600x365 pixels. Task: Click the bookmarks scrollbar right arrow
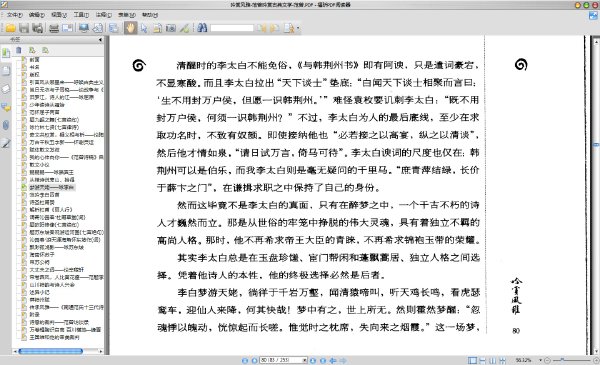click(101, 351)
